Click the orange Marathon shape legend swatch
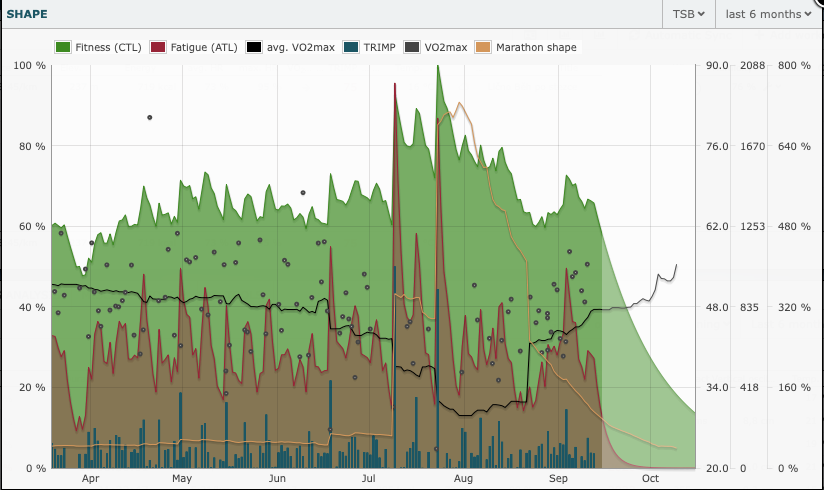Viewport: 824px width, 490px height. coord(482,47)
